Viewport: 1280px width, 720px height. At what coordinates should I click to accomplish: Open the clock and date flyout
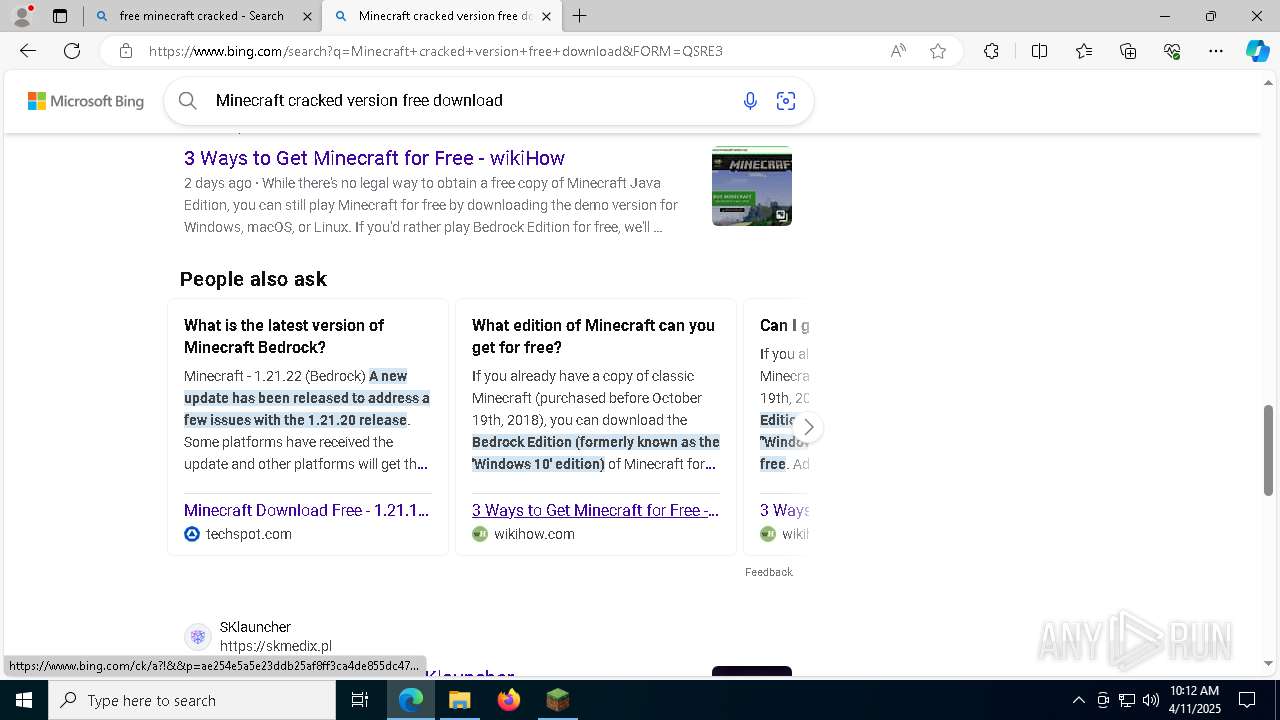click(x=1194, y=700)
